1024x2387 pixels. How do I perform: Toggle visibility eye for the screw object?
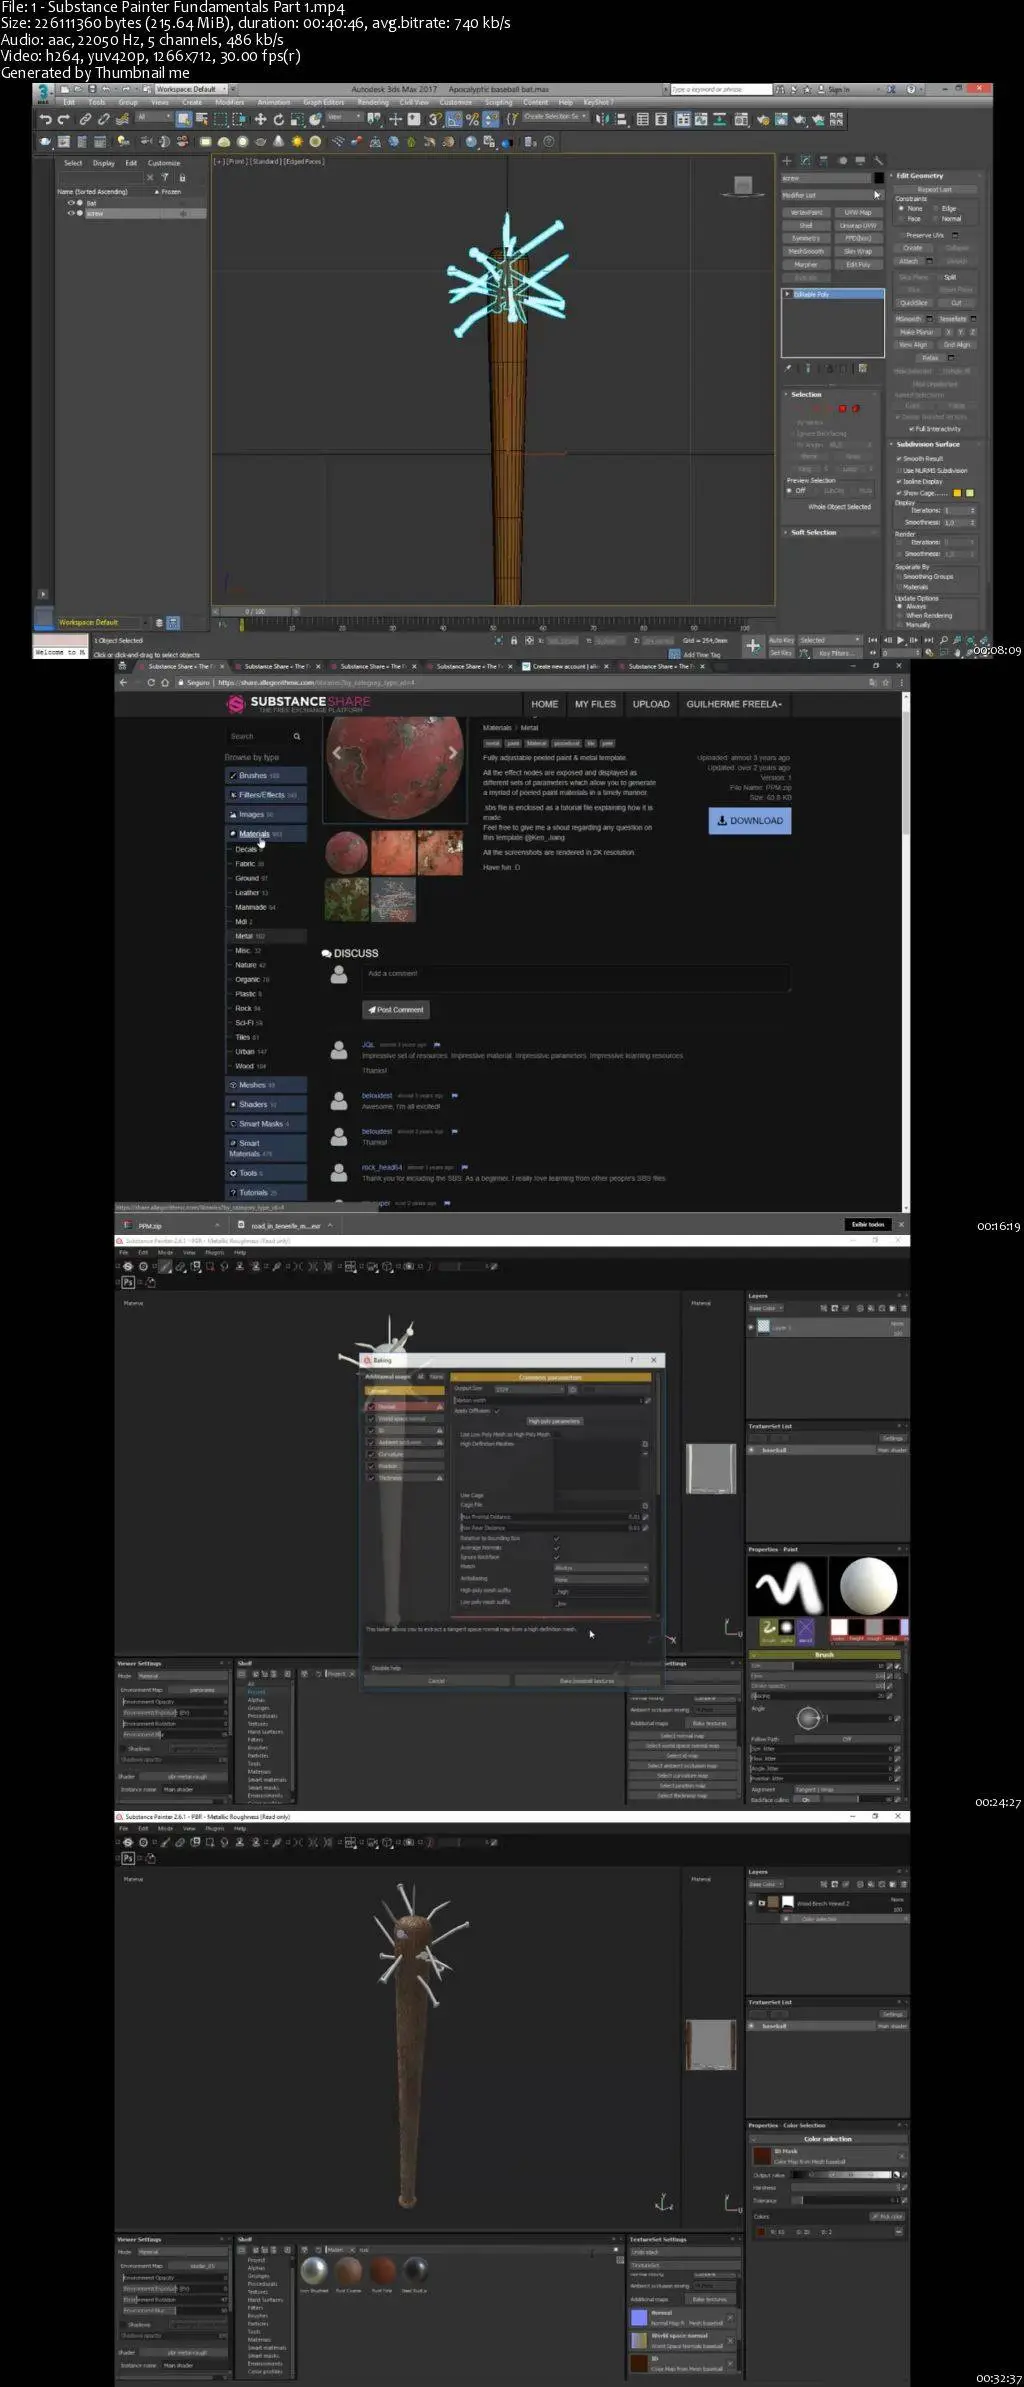[71, 213]
